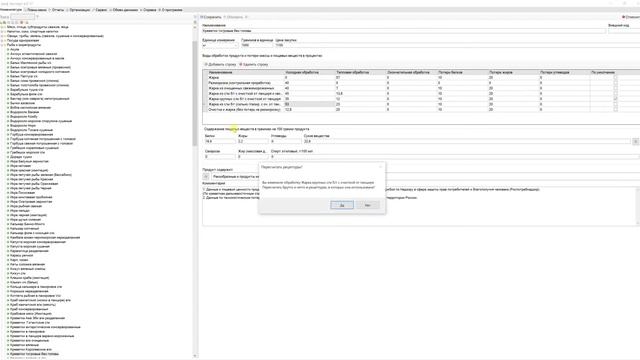Click the Сохранить toolbar button
The image size is (640, 360).
pyautogui.click(x=211, y=17)
